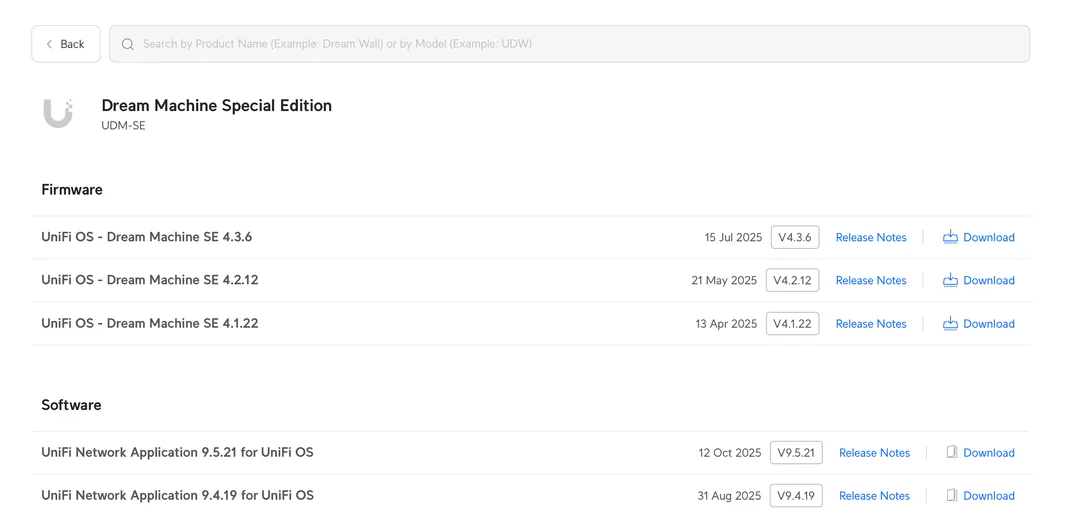Focus the product name search field
1080x516 pixels.
pyautogui.click(x=580, y=44)
